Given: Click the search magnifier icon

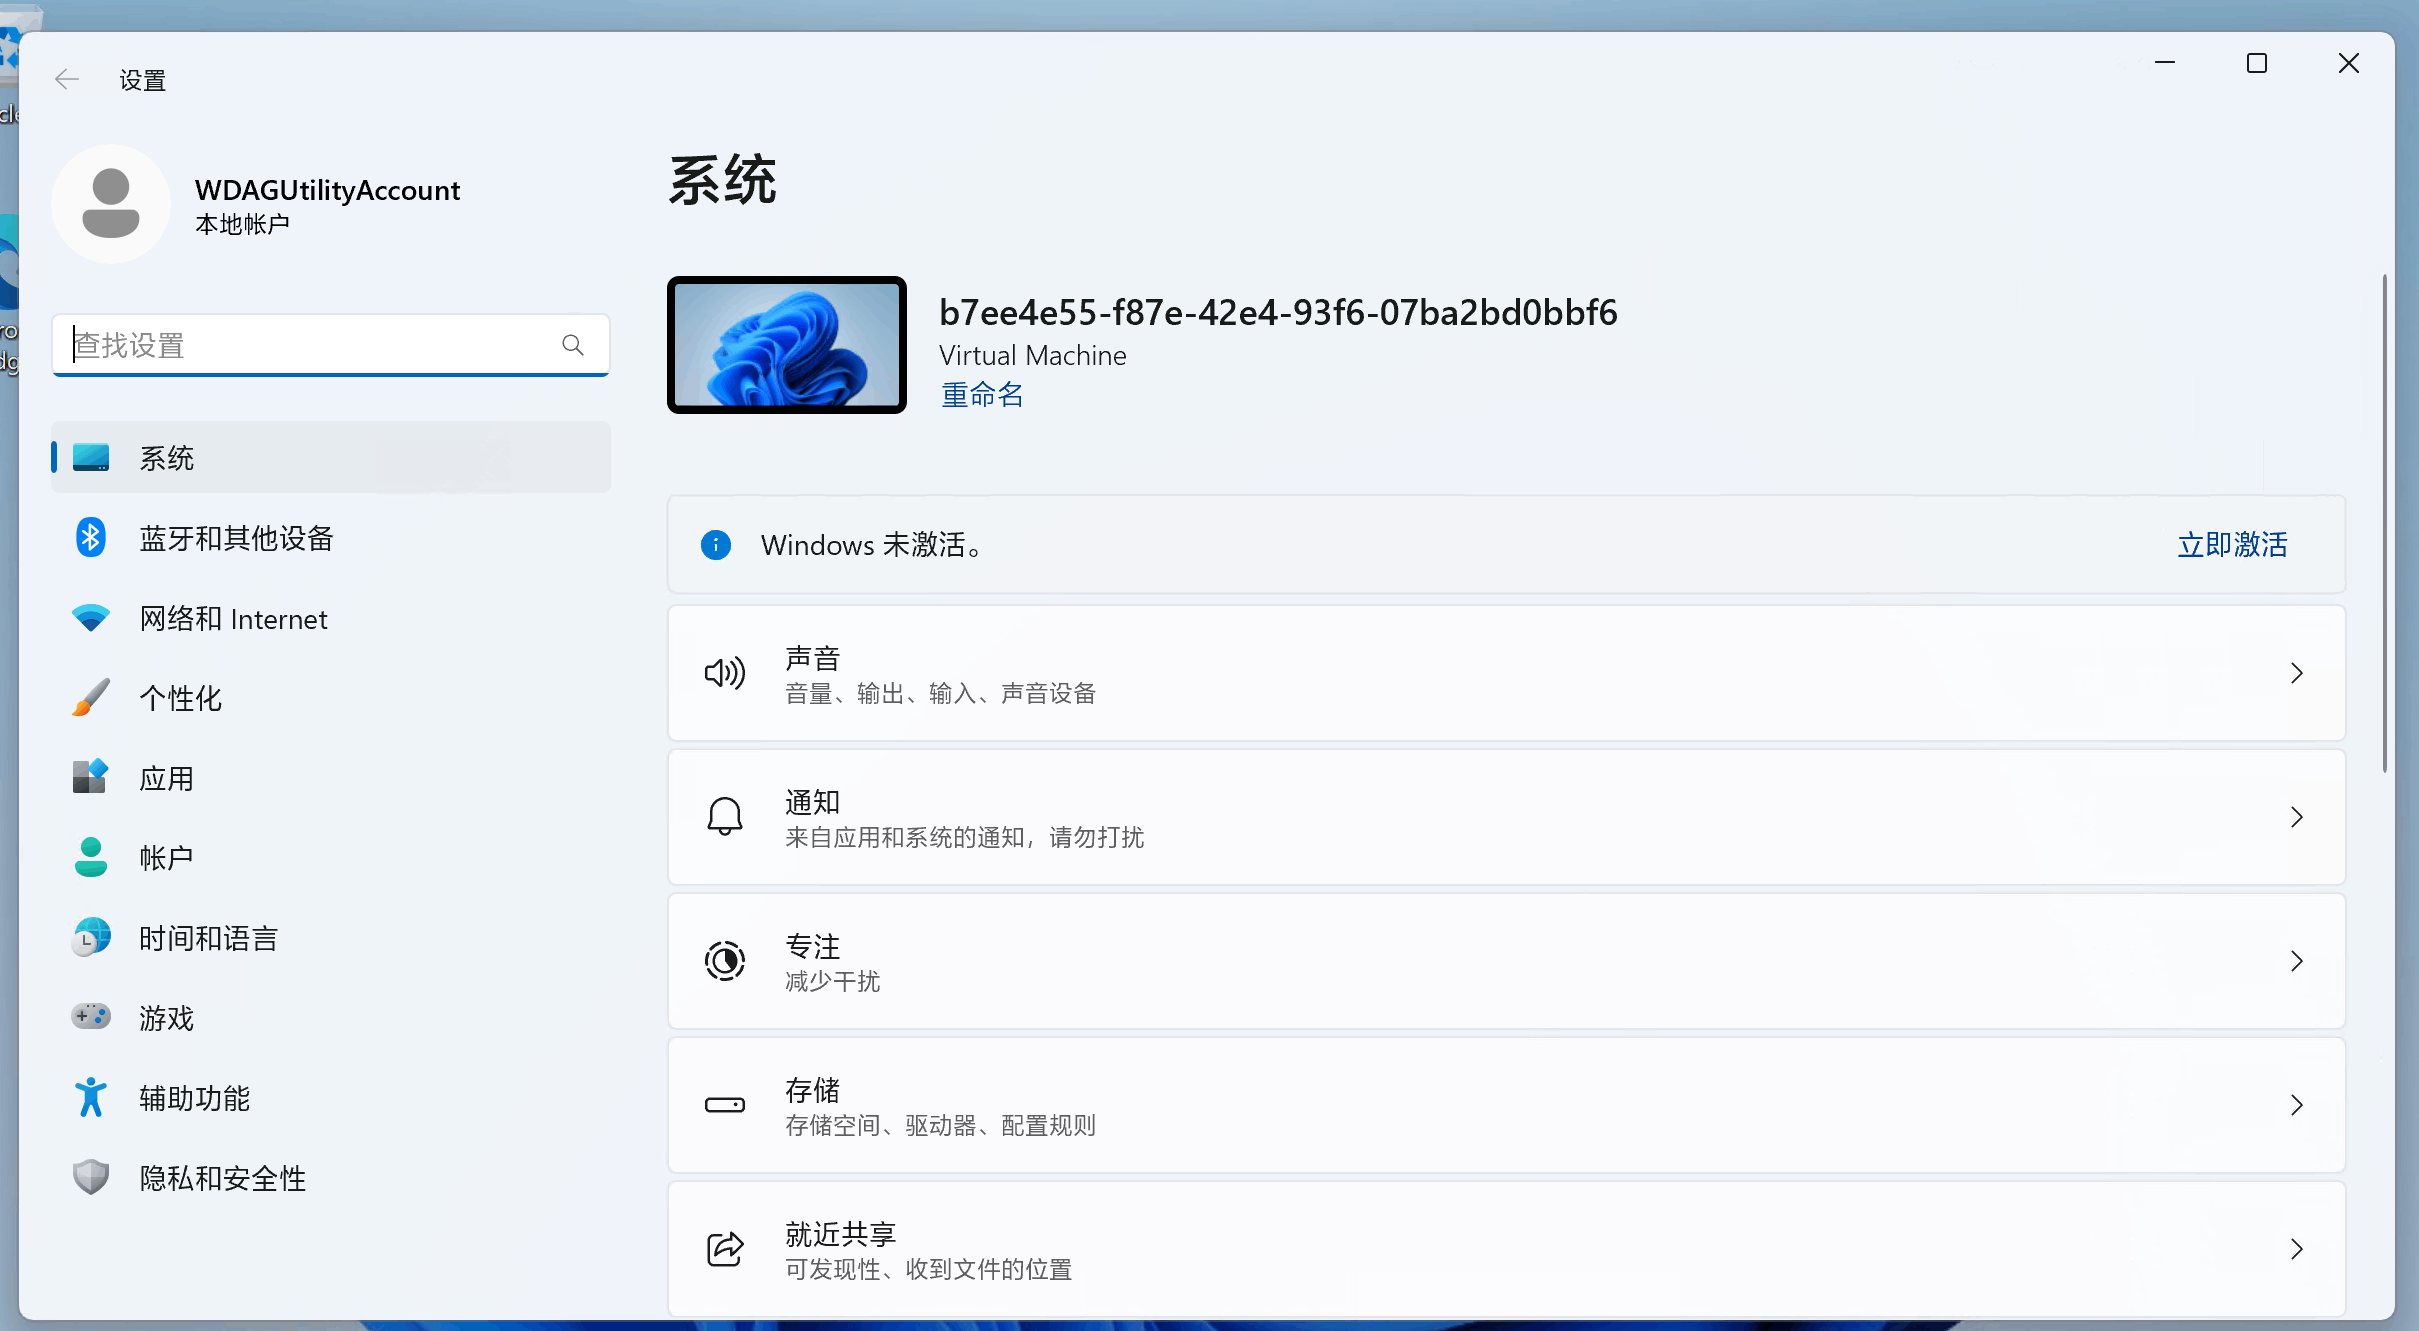Looking at the screenshot, I should 572,345.
